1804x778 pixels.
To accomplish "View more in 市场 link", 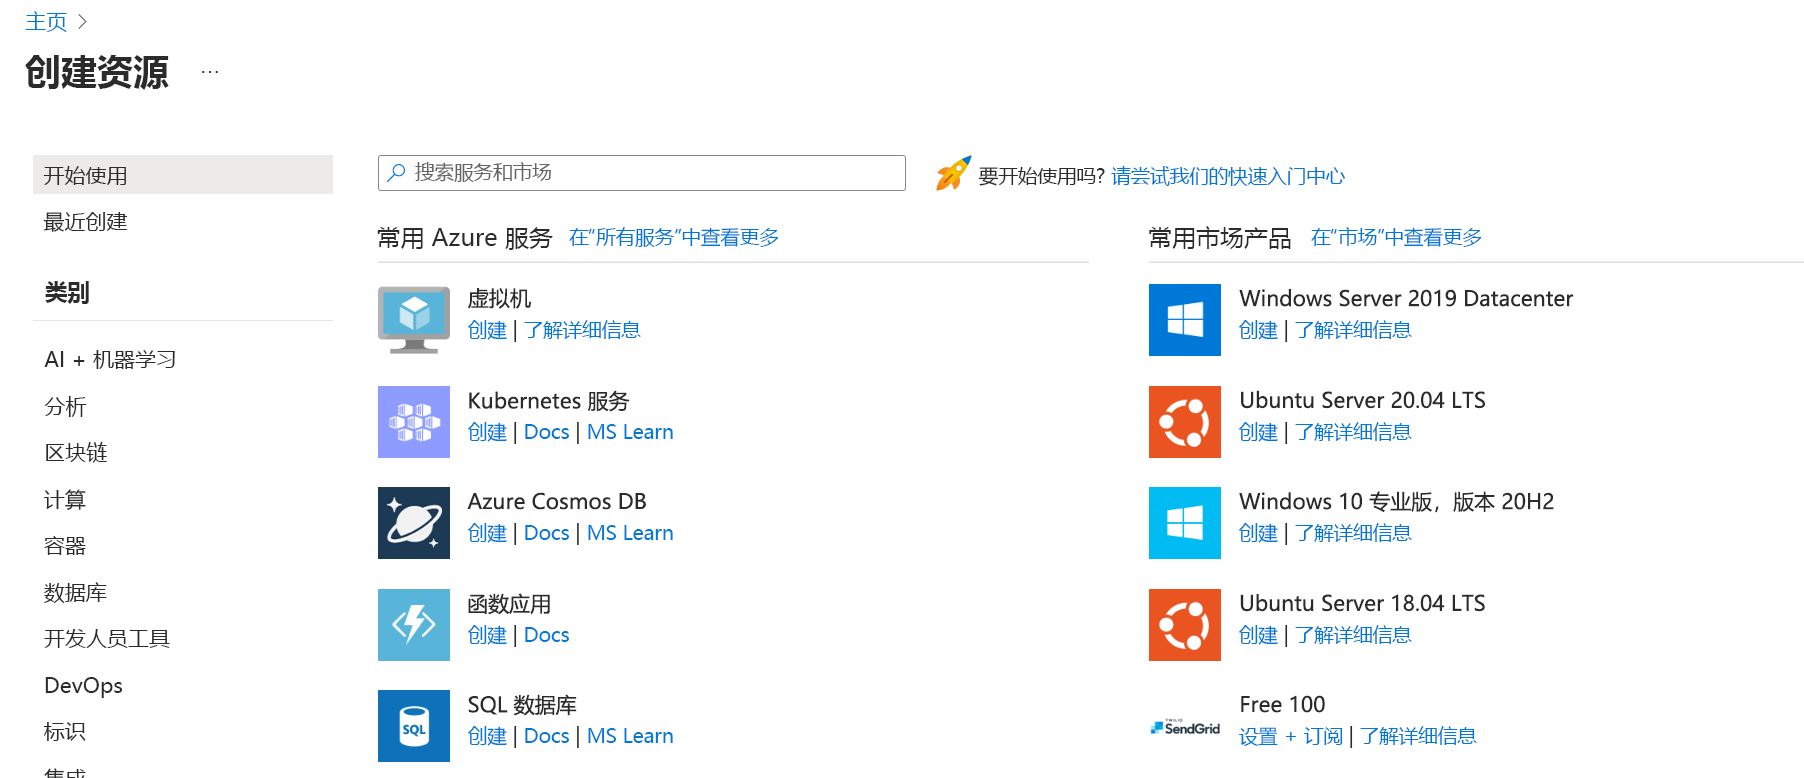I will 1397,237.
